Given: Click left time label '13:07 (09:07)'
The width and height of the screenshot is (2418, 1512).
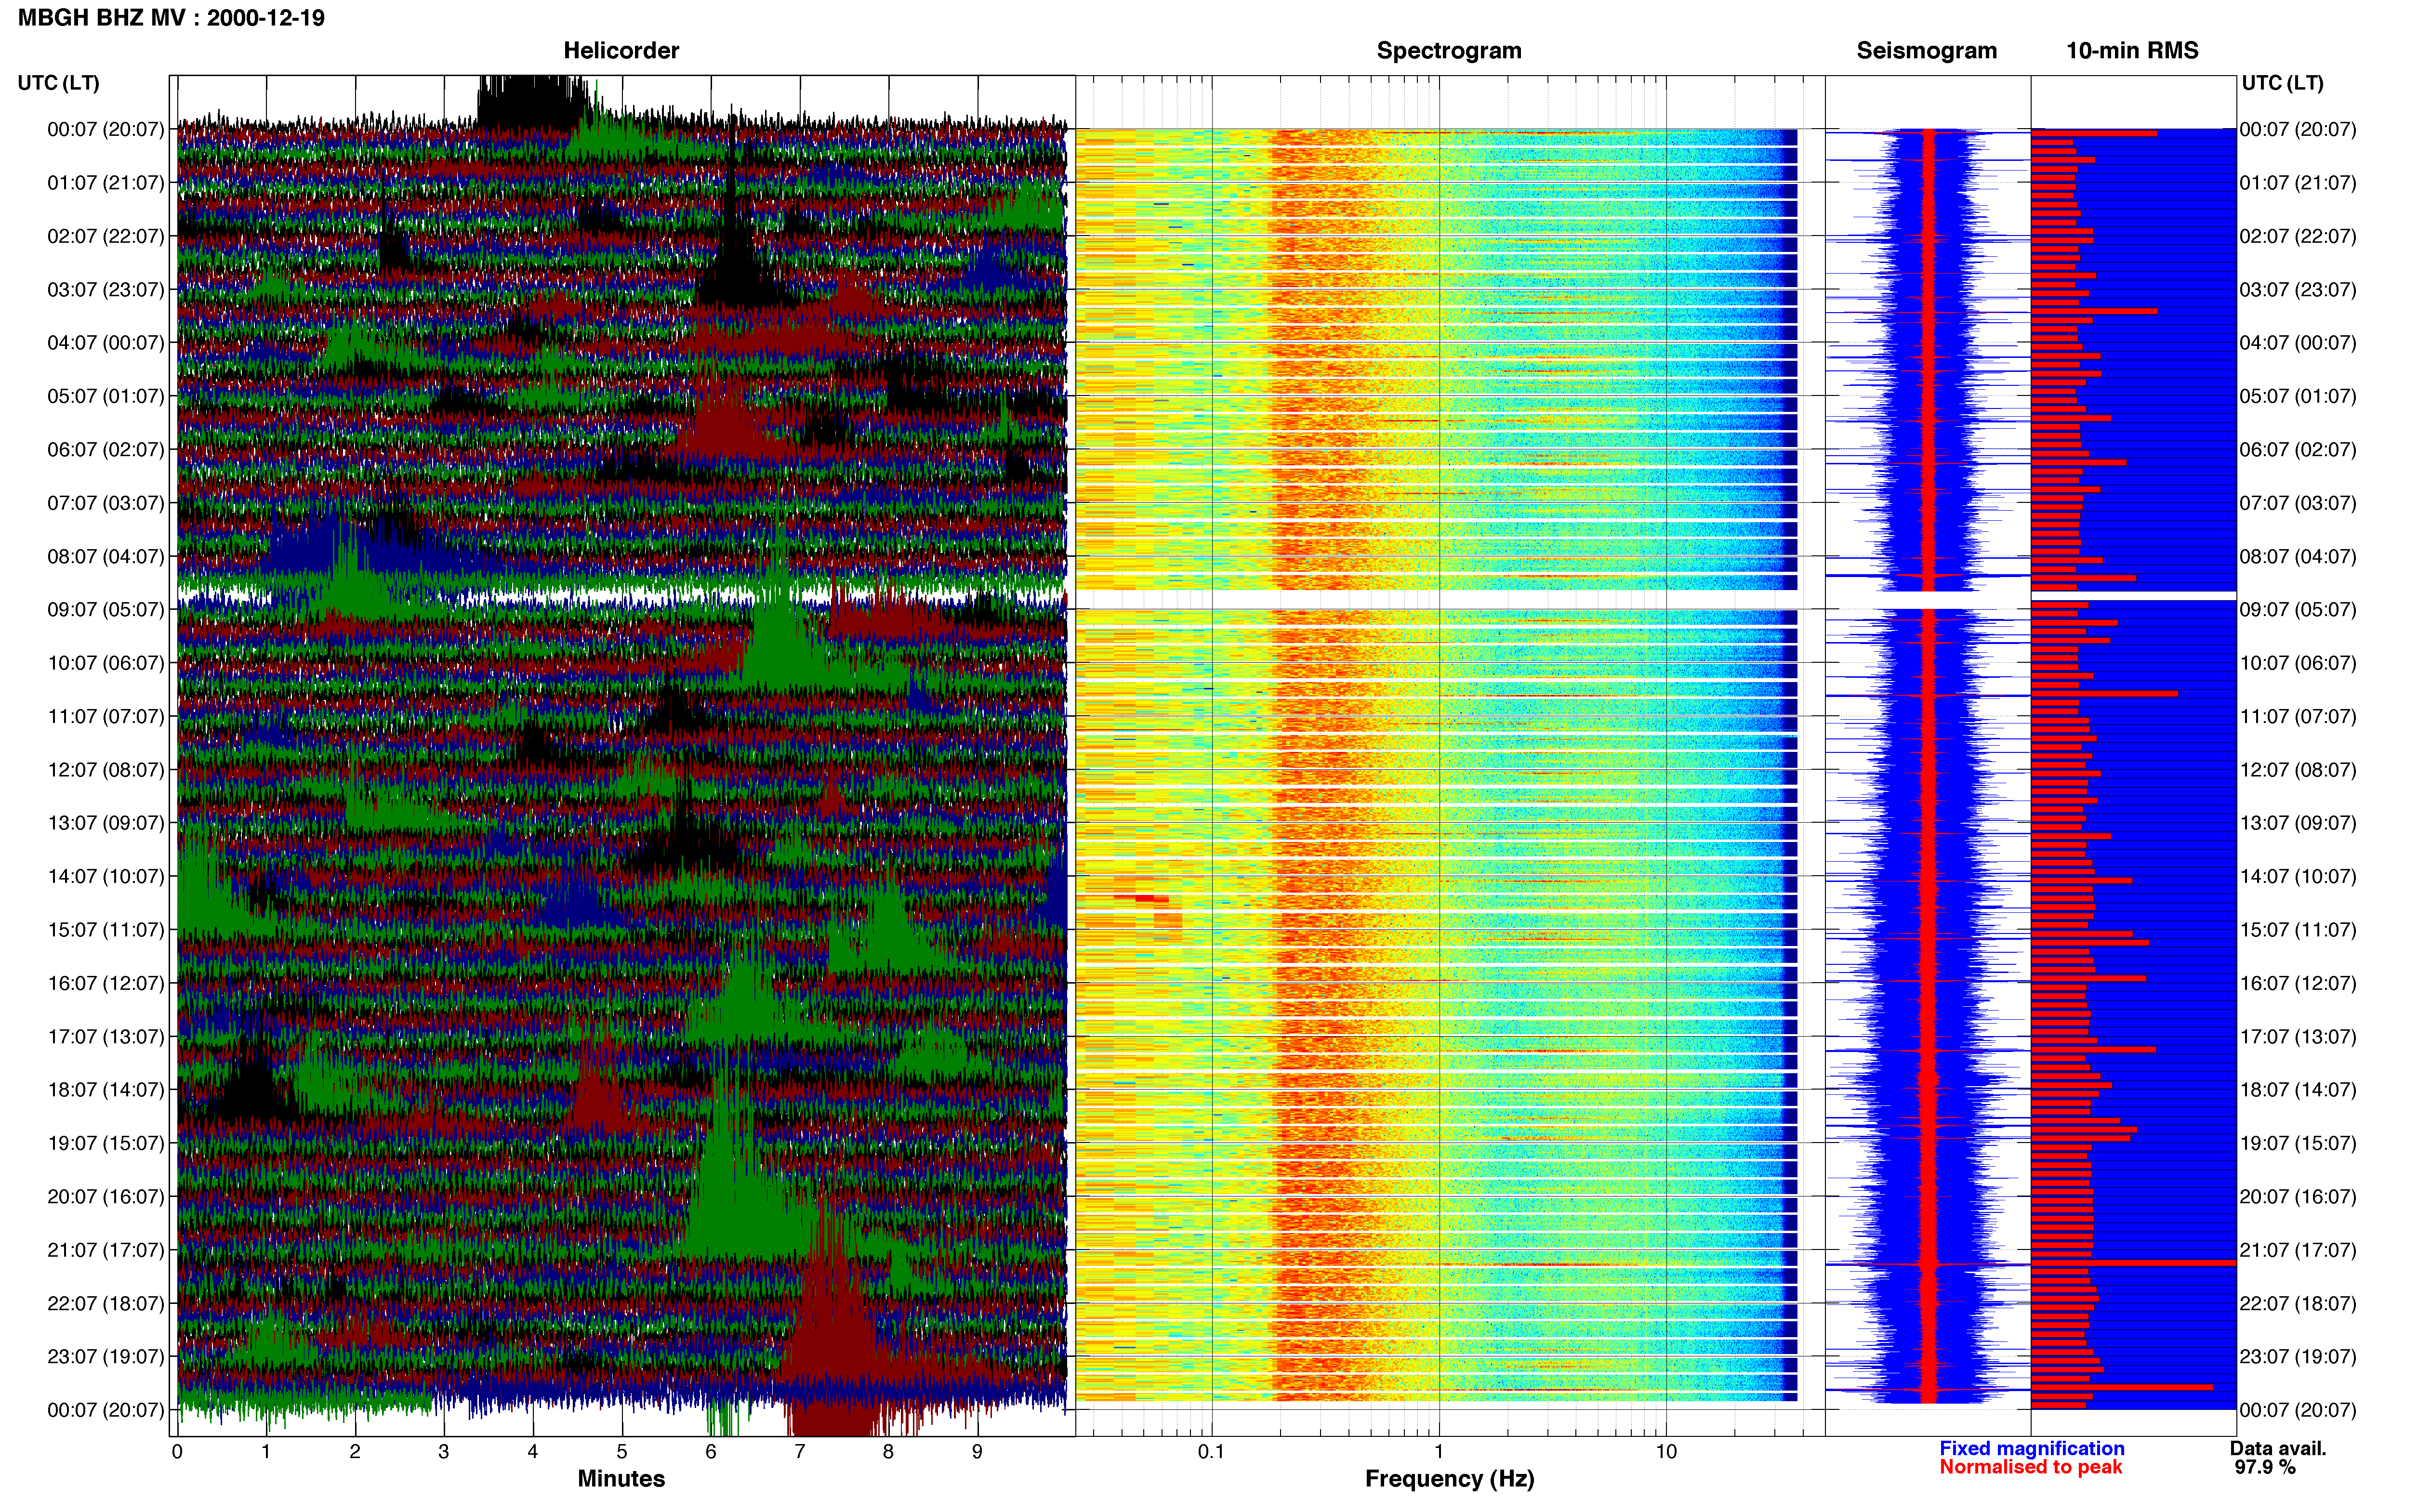Looking at the screenshot, I should tap(105, 823).
